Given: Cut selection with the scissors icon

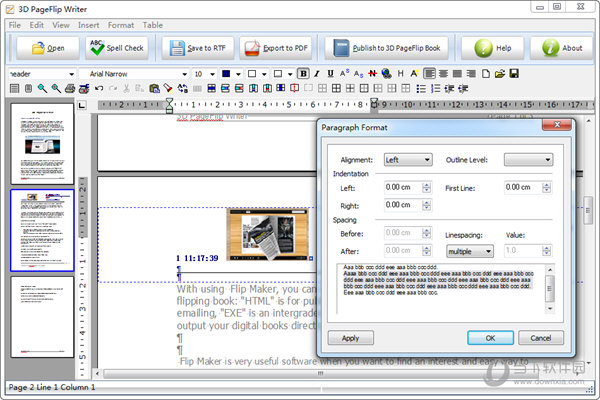Looking at the screenshot, I should (x=126, y=89).
